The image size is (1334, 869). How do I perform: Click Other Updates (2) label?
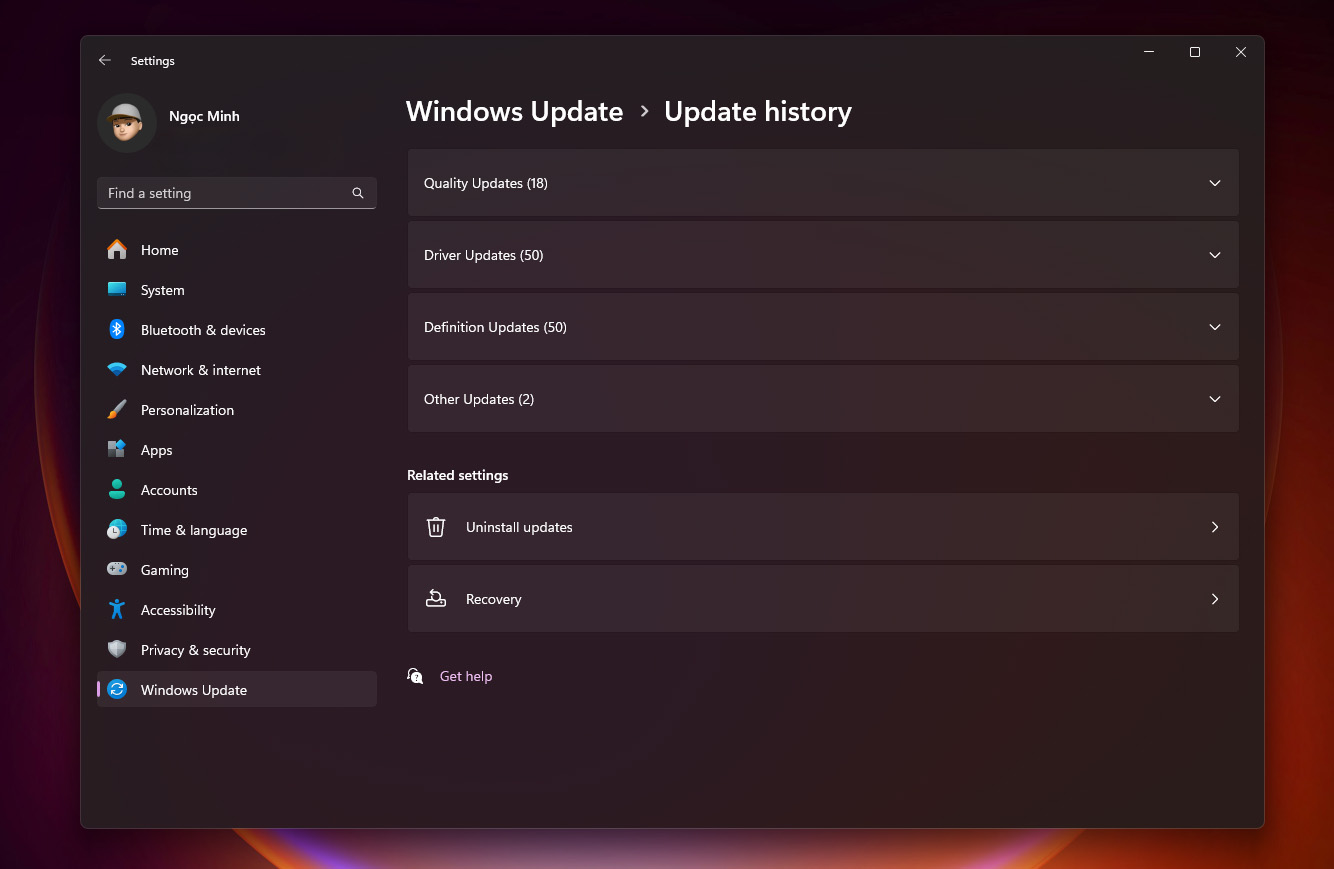[x=479, y=399]
